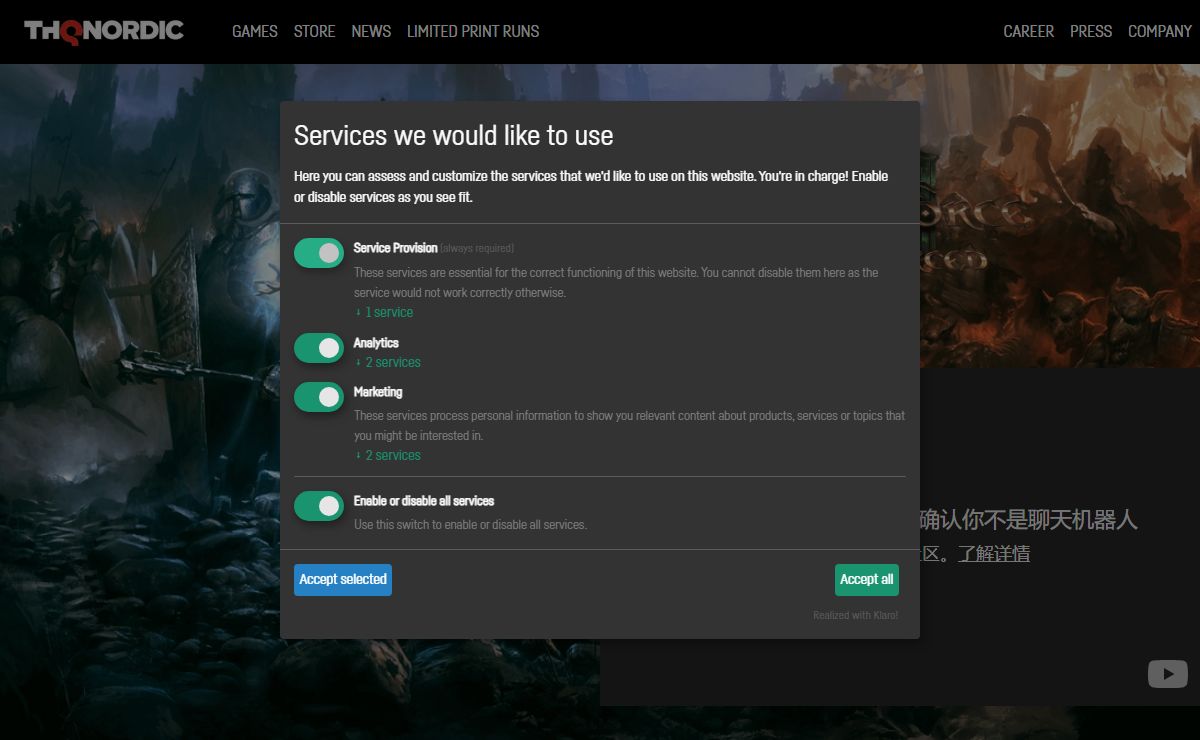1200x740 pixels.
Task: Click the Marketing label
Action: click(378, 392)
